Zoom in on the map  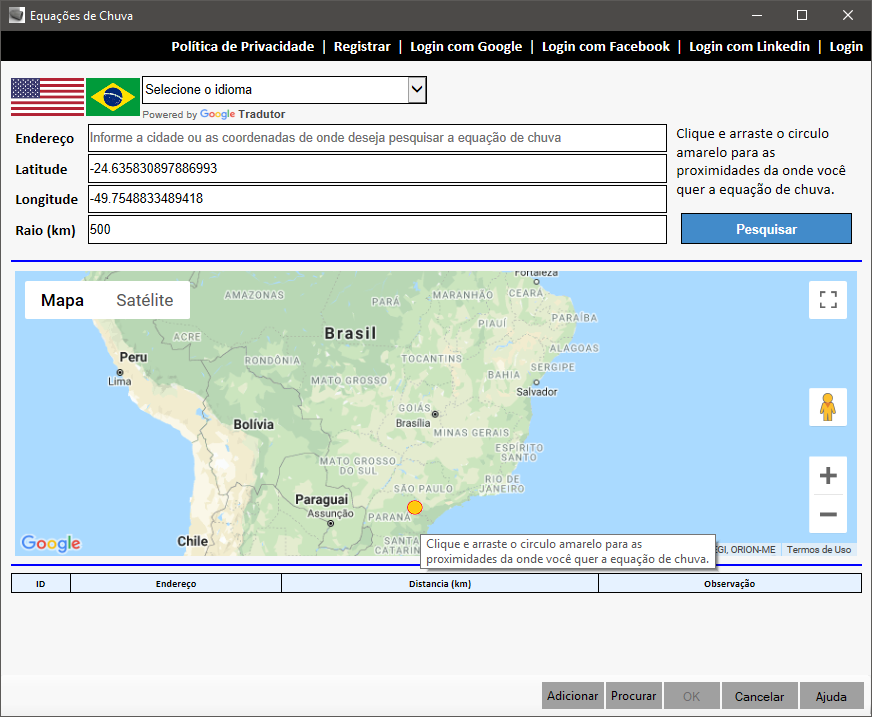[828, 476]
